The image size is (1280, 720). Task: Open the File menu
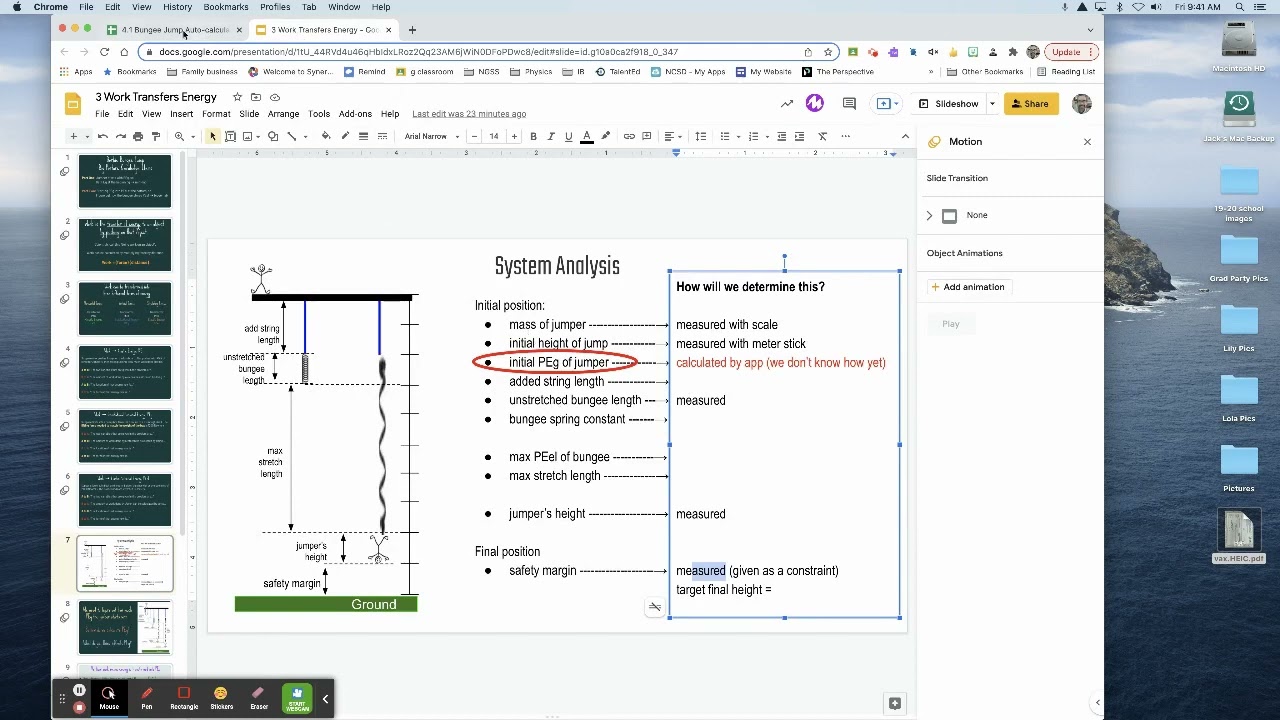[x=102, y=114]
